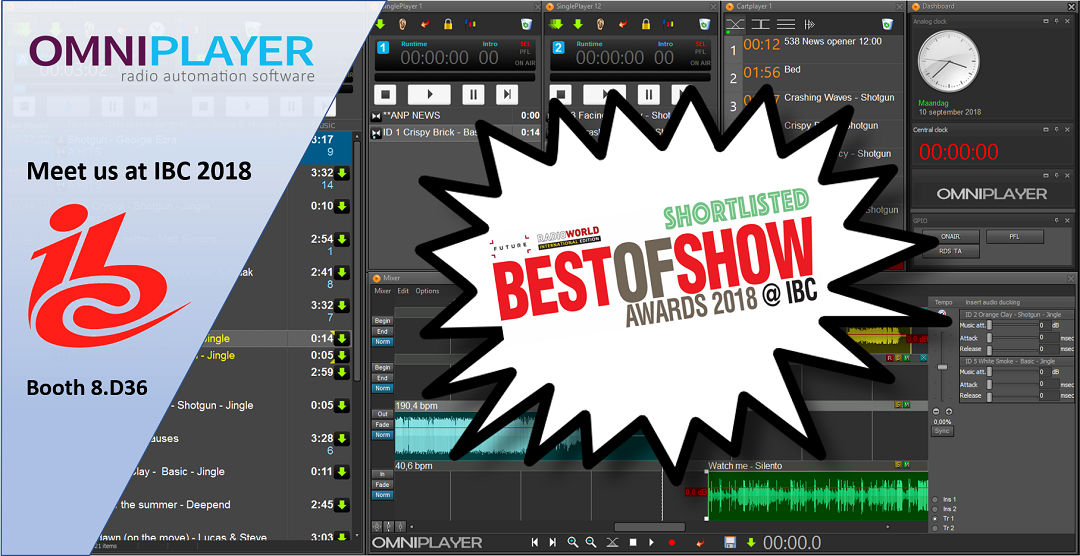Save the mix with the floppy disk icon
Image resolution: width=1080 pixels, height=556 pixels.
(x=730, y=542)
